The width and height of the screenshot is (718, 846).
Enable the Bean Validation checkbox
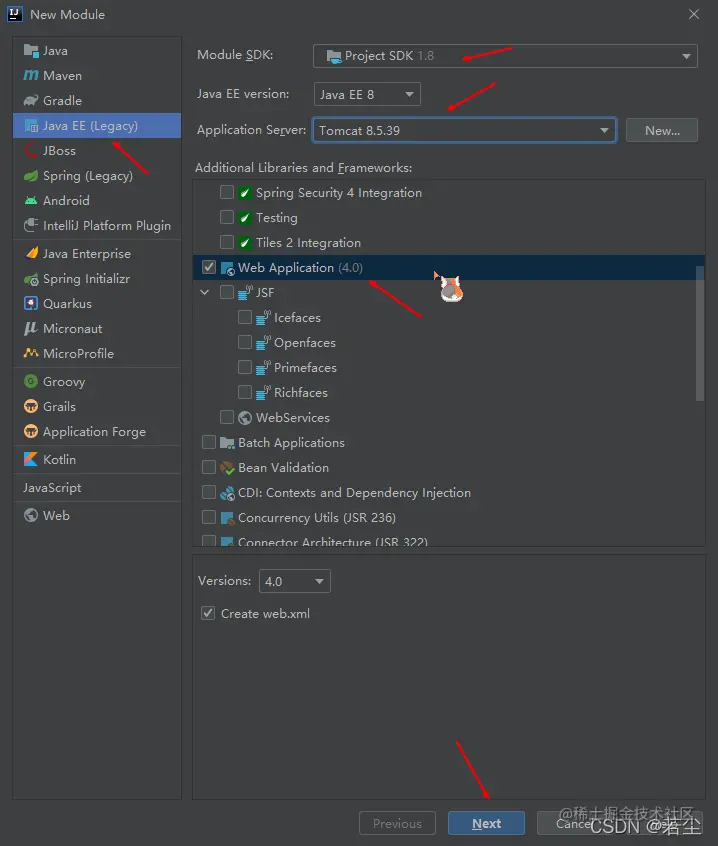[208, 467]
